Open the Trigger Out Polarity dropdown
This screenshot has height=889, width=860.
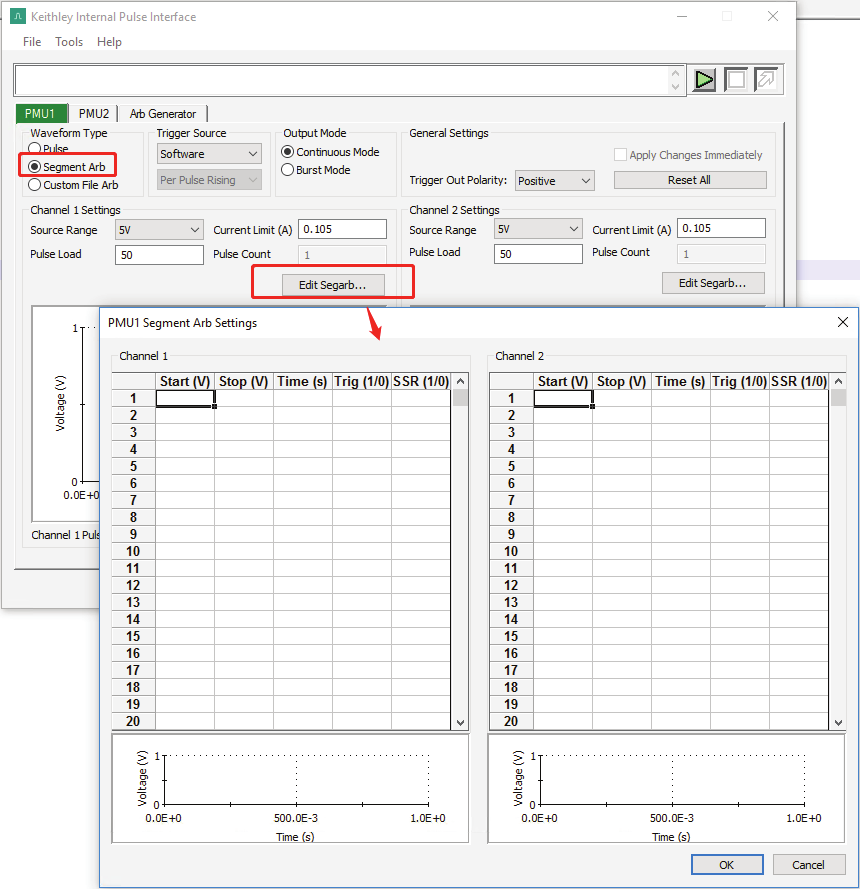pyautogui.click(x=554, y=181)
